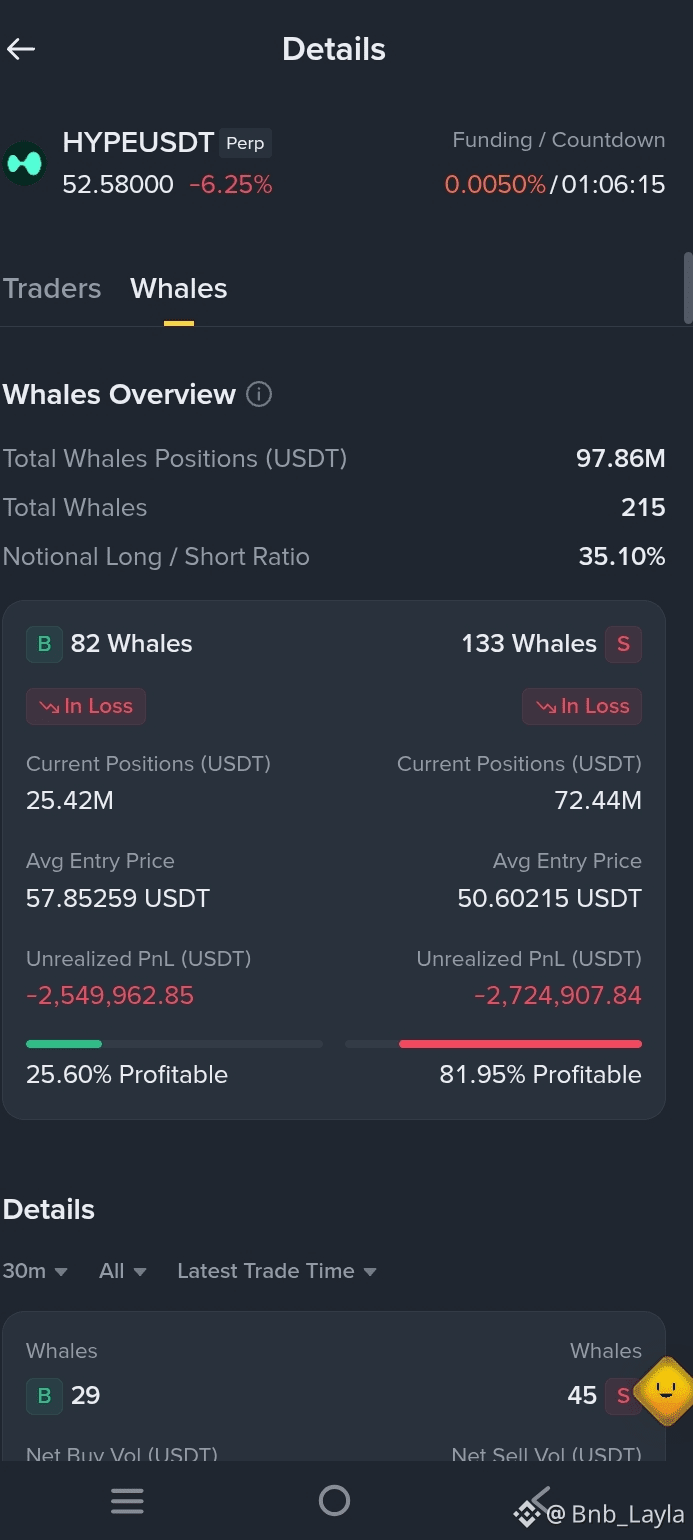Click the vertical scrollbar on right edge

688,288
